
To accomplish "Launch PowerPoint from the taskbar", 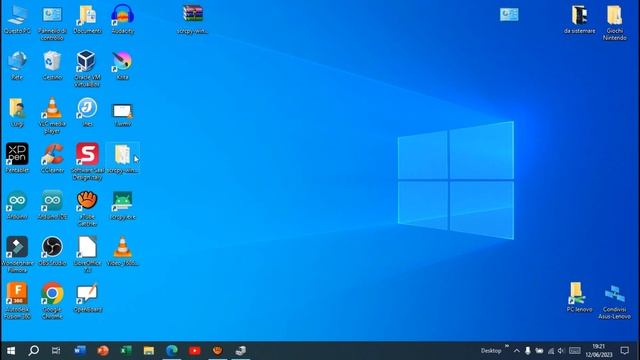I will pos(103,351).
